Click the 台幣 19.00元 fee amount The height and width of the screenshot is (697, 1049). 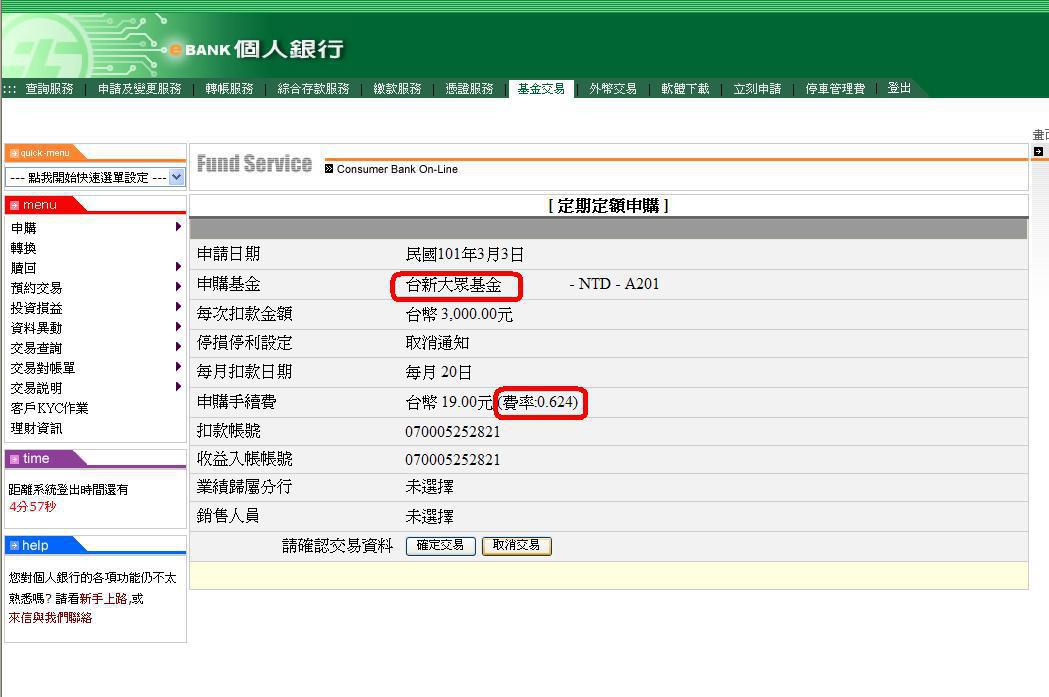(x=449, y=402)
